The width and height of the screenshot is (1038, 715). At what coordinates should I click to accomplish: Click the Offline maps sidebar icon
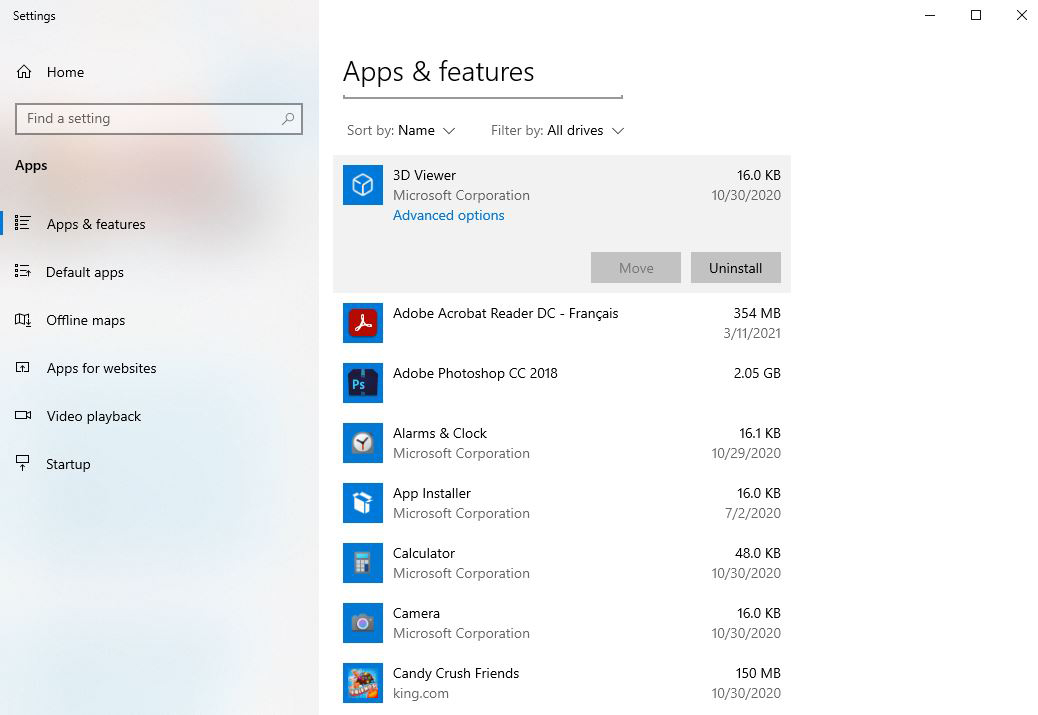pos(23,320)
